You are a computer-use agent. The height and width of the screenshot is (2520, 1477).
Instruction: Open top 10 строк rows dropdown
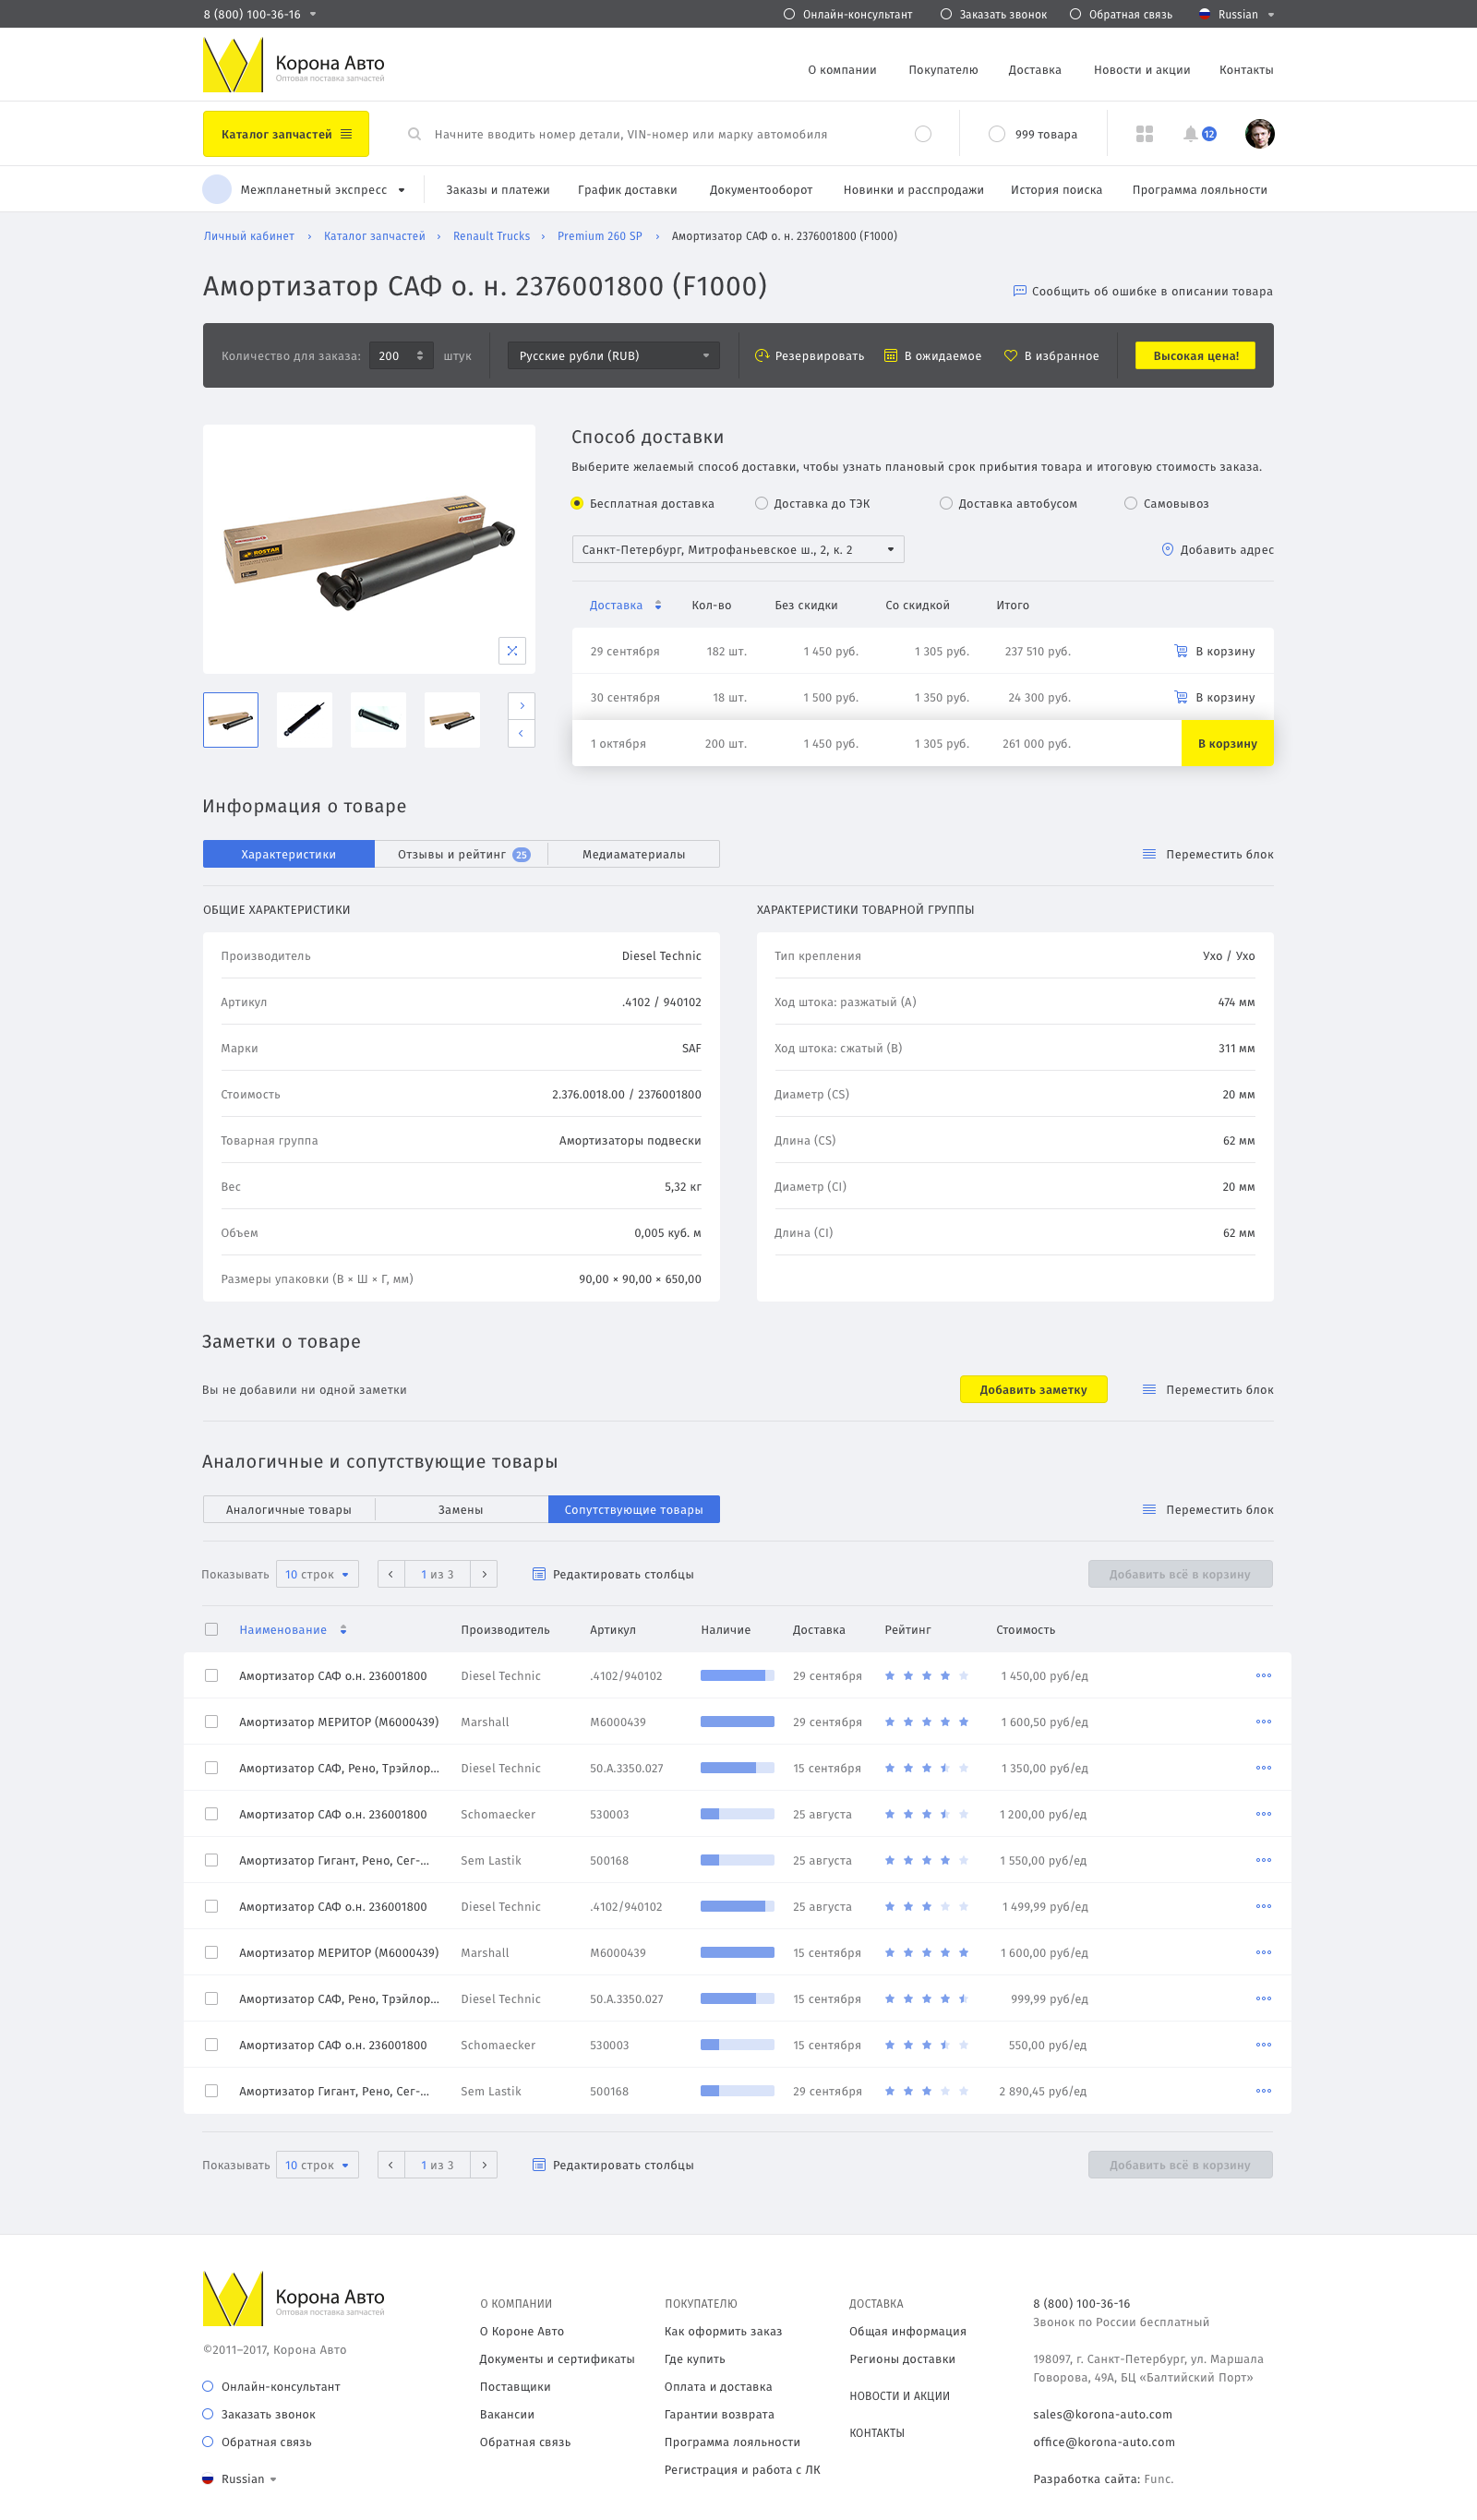(317, 1574)
